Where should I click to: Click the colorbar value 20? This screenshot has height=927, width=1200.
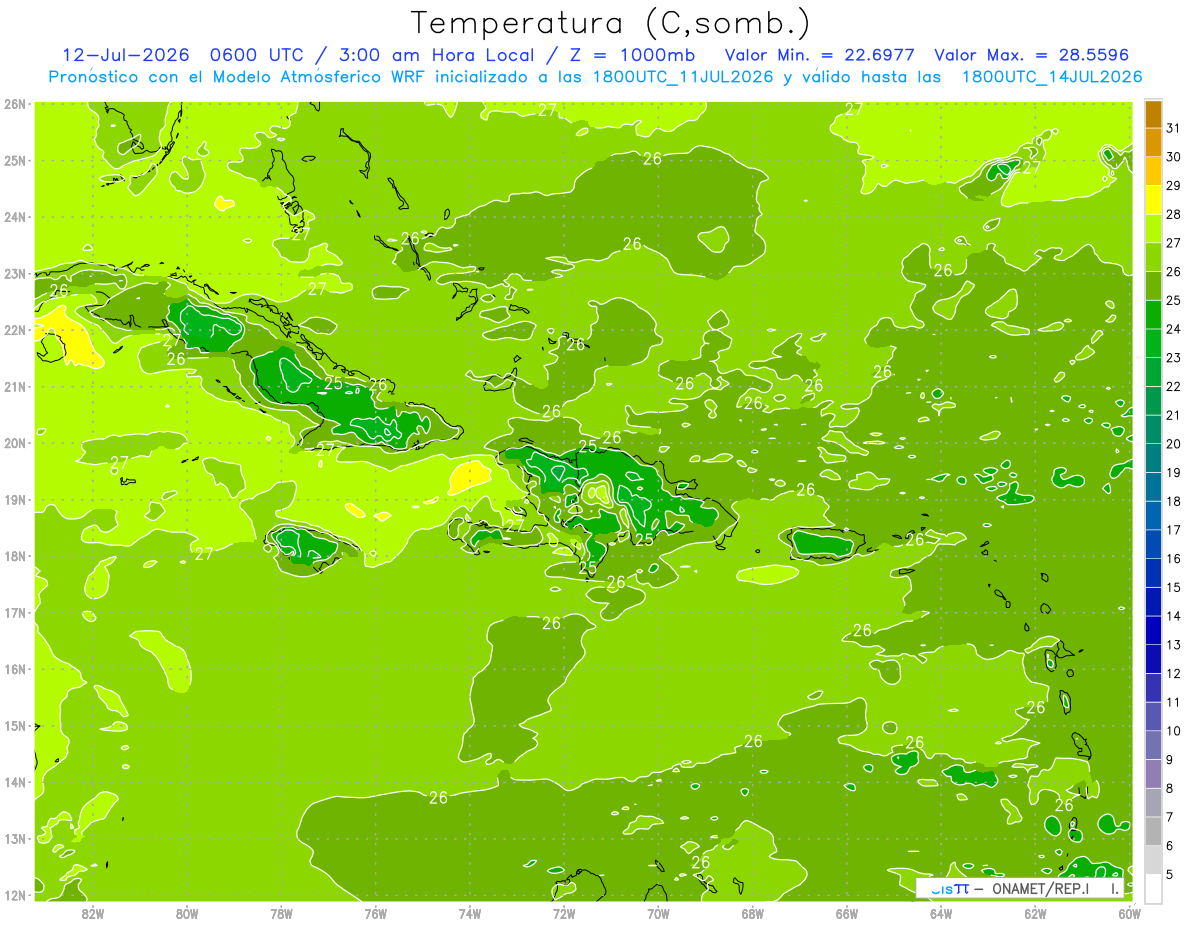tap(1173, 444)
